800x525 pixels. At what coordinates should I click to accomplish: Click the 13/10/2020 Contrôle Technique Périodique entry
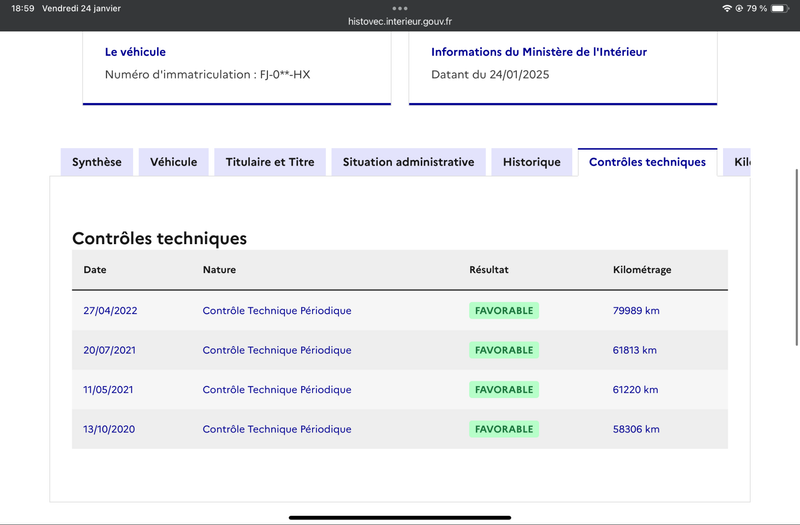[x=277, y=429]
